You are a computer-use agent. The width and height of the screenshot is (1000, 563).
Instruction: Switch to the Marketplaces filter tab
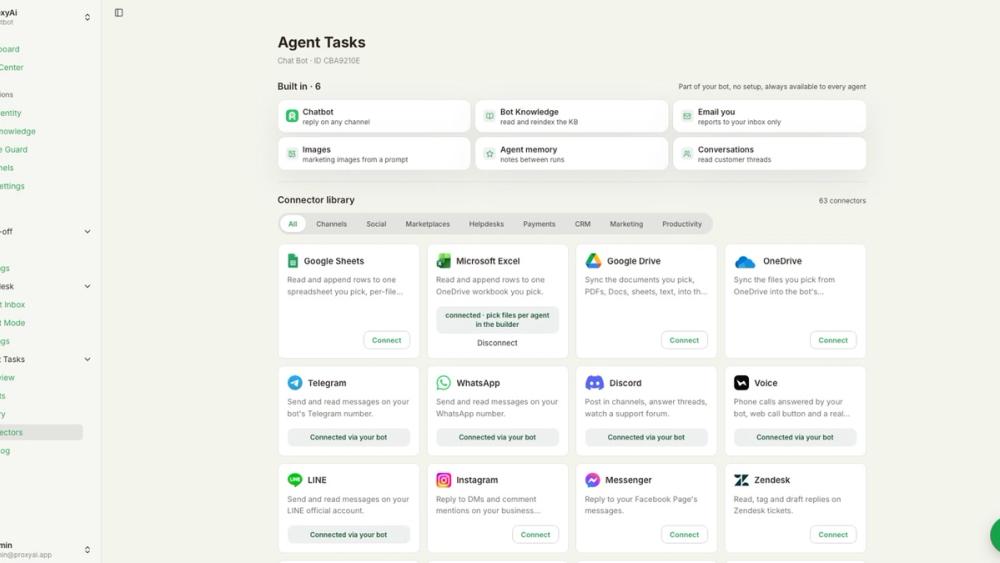pyautogui.click(x=427, y=224)
